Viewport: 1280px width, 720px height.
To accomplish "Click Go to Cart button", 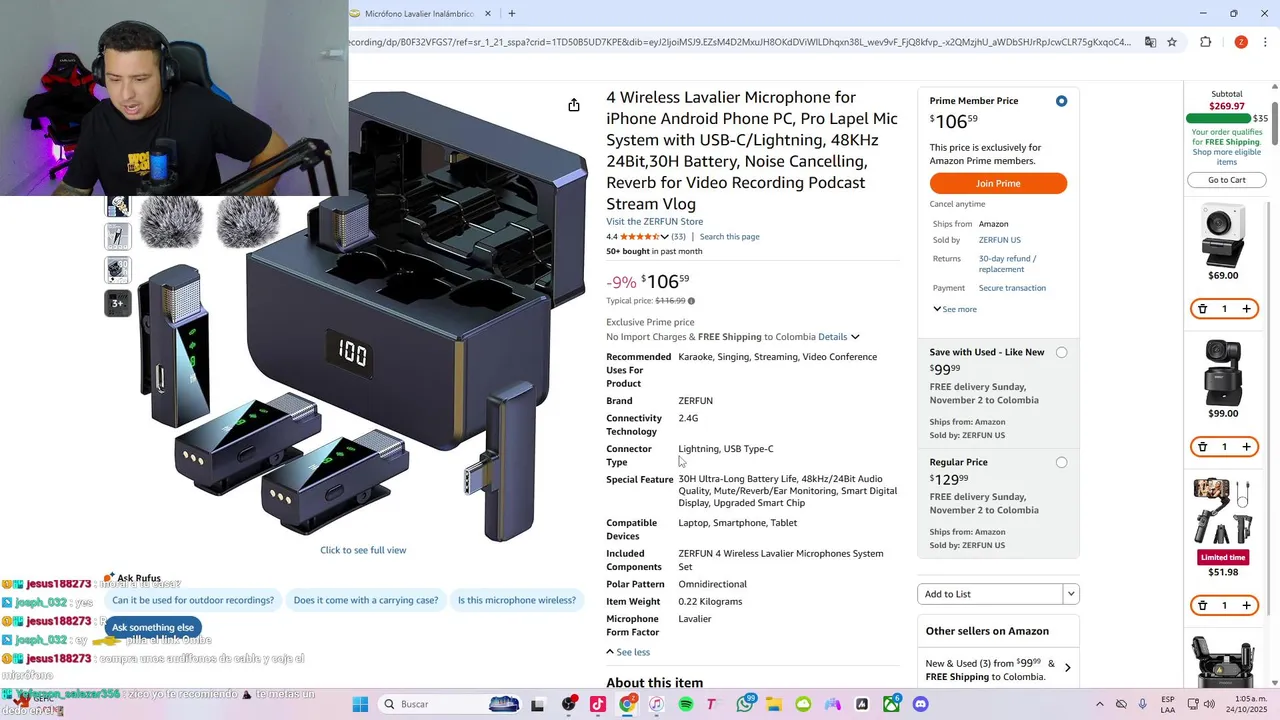I will [1226, 180].
